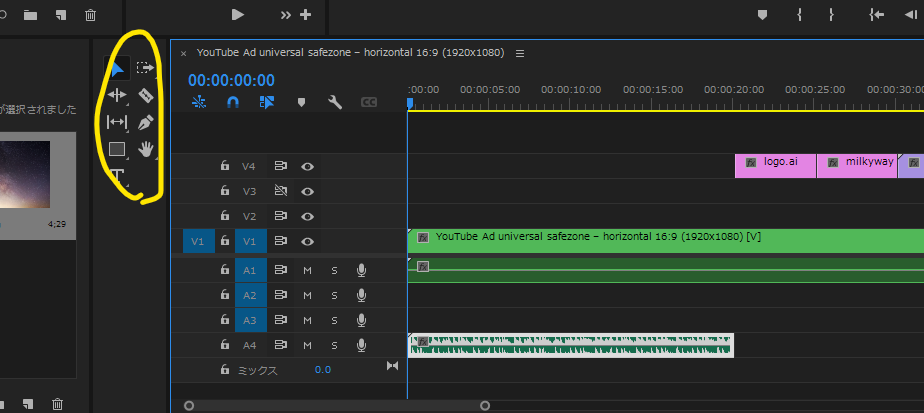Open timeline display settings wrench
Screen dimensions: 924x413
335,102
